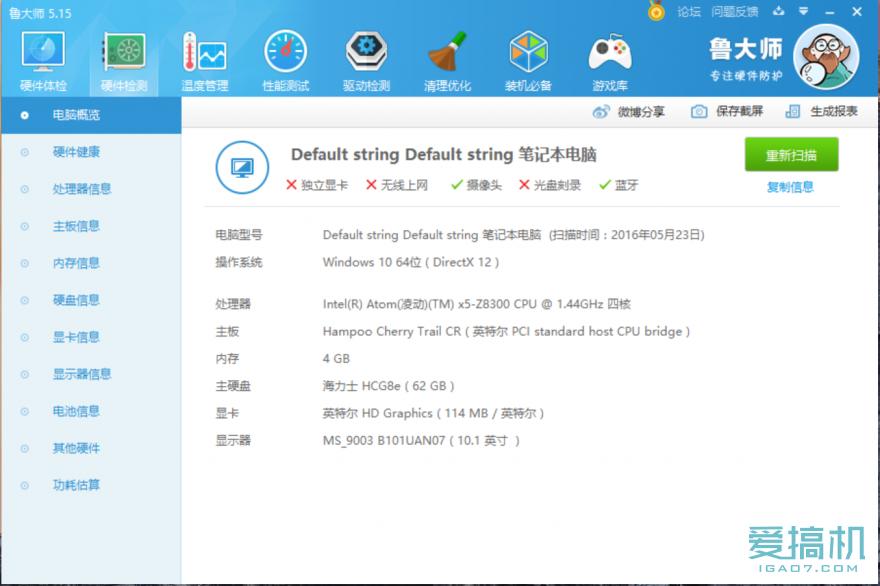Click the Hampoo Cherry Trail CR motherboard value
The image size is (880, 586).
[x=506, y=332]
